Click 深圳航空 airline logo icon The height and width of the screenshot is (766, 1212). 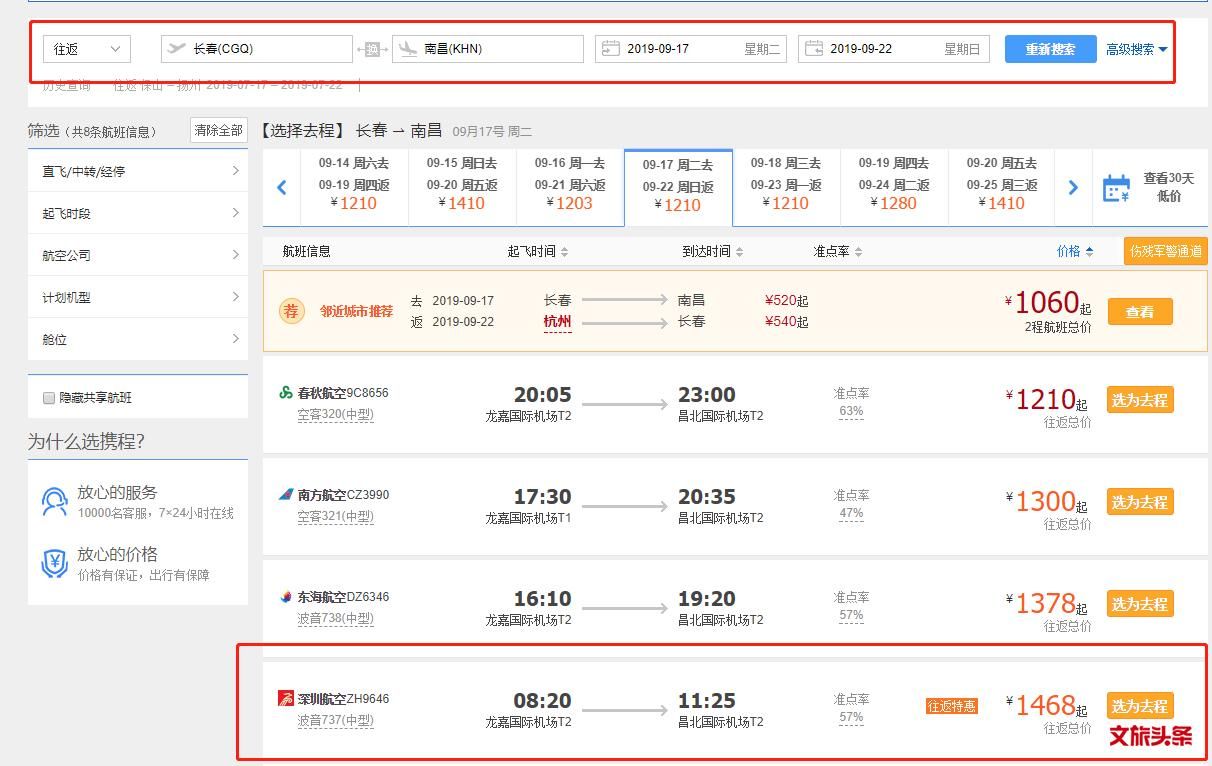pos(286,698)
